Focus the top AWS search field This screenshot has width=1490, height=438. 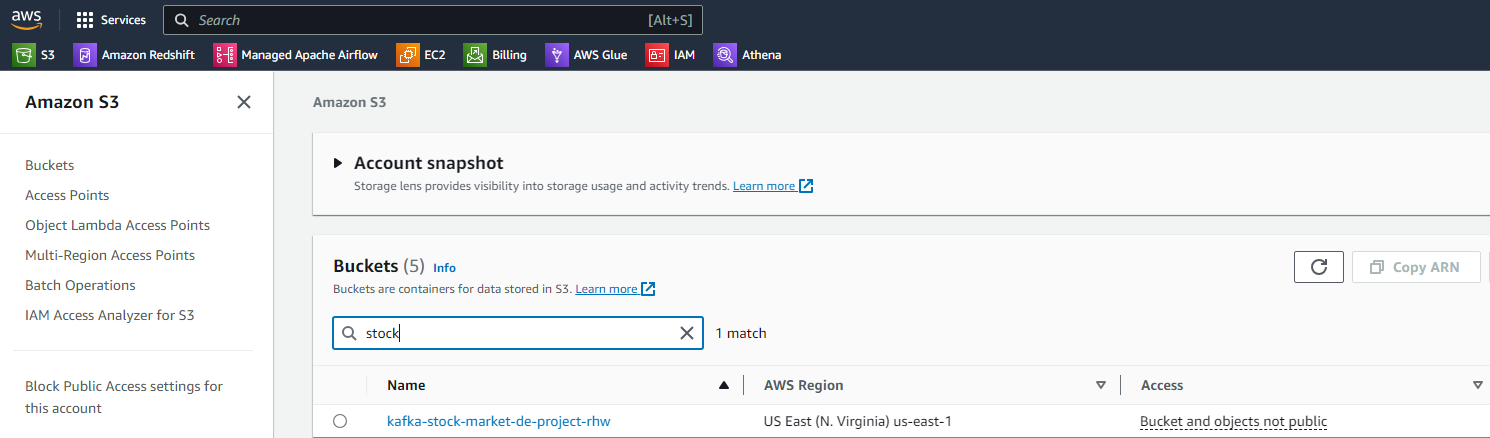point(433,20)
